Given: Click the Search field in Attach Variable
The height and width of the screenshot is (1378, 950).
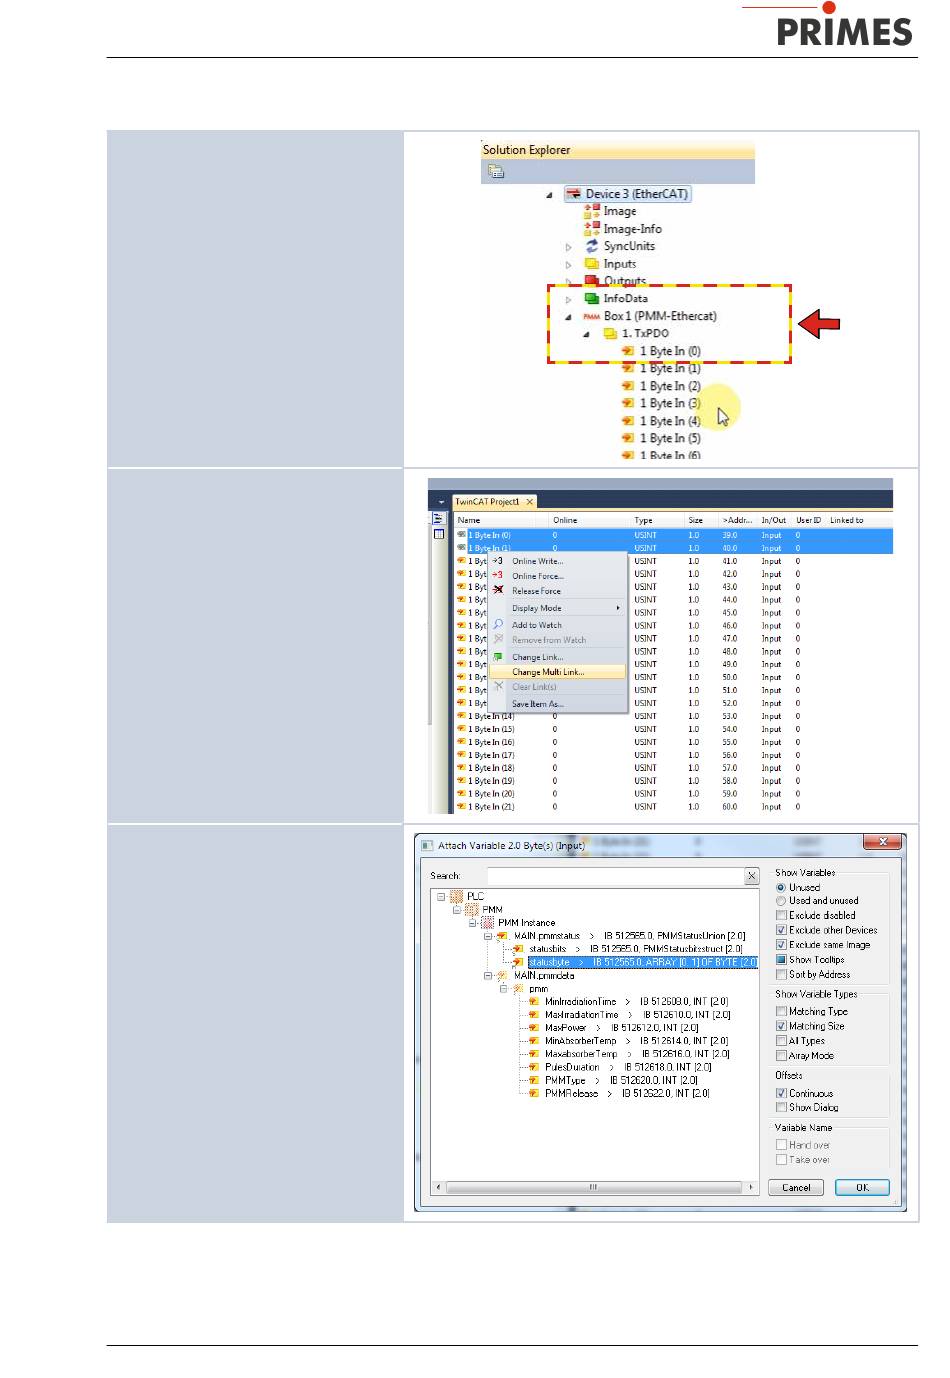Looking at the screenshot, I should pyautogui.click(x=615, y=876).
